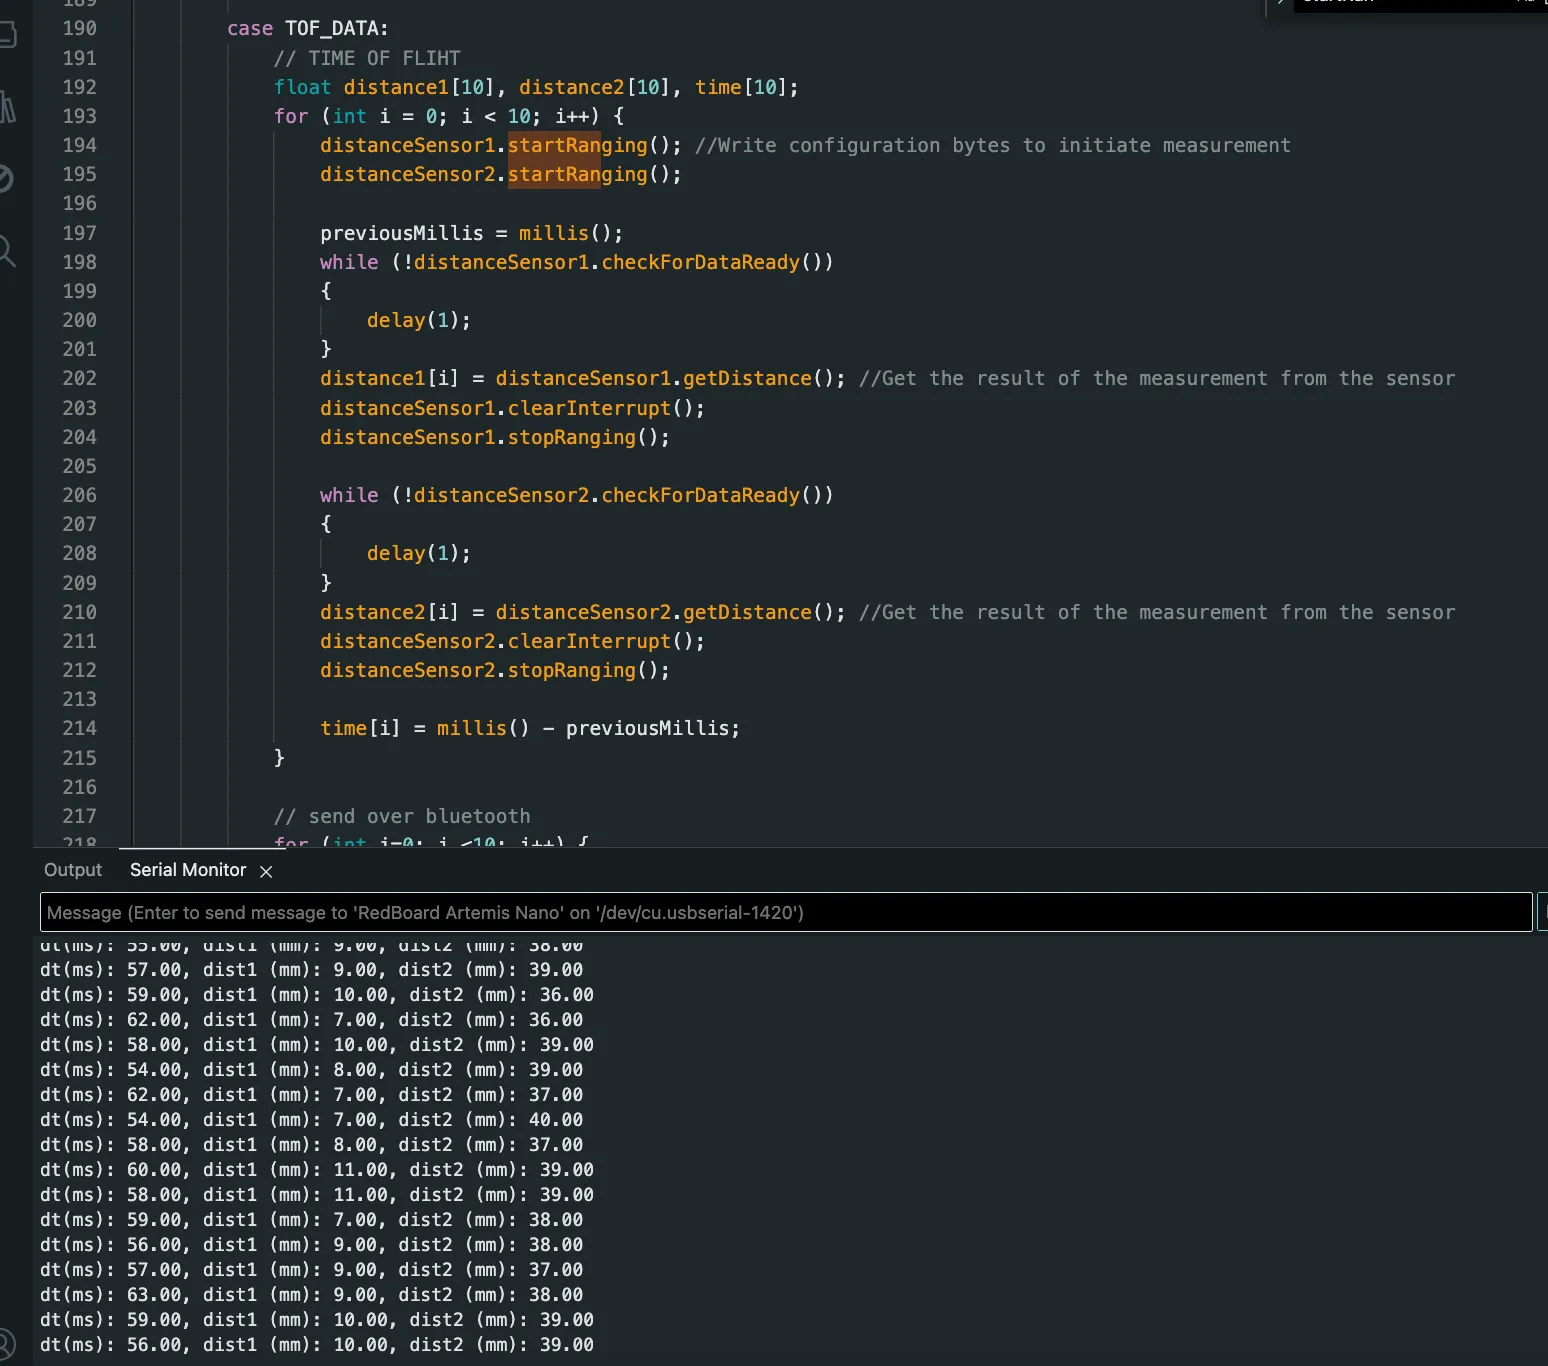1548x1366 pixels.
Task: Focus the serial Message input field
Action: tap(785, 912)
